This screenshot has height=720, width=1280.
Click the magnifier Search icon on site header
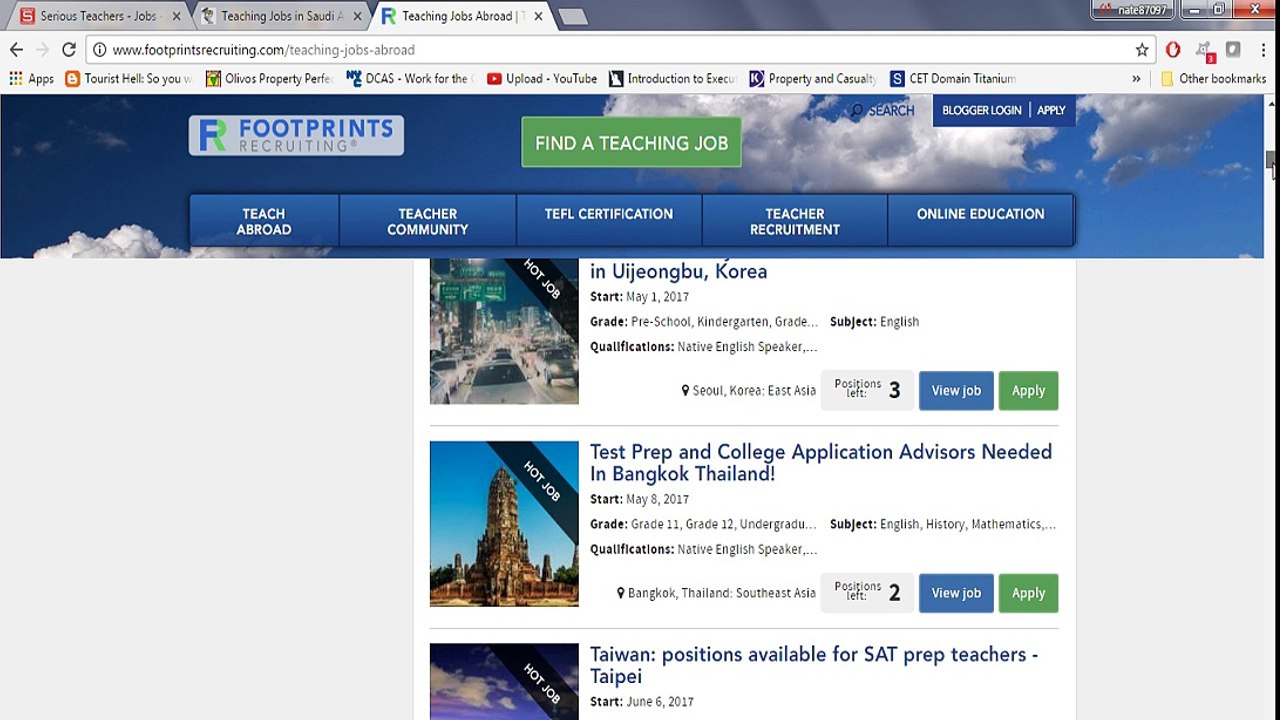[x=857, y=111]
